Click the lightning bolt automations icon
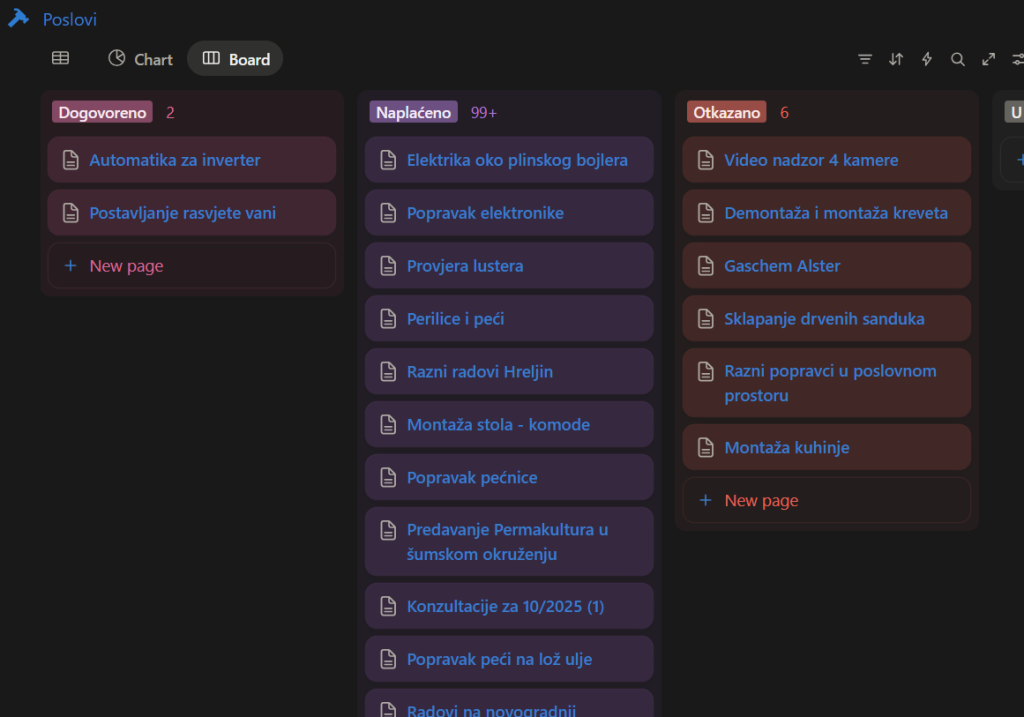 pos(927,59)
